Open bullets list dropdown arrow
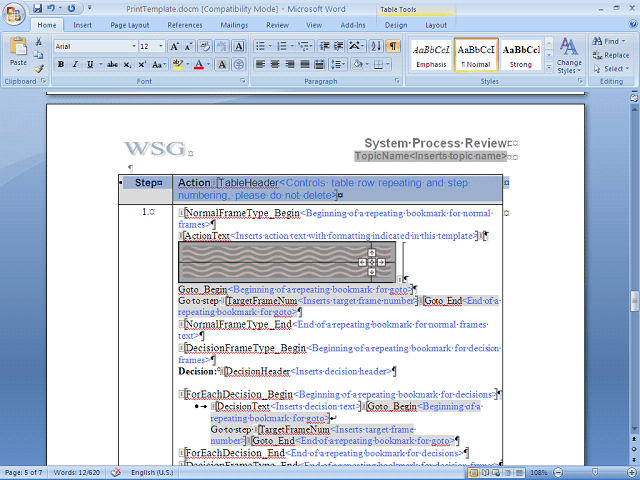This screenshot has width=640, height=480. [270, 46]
